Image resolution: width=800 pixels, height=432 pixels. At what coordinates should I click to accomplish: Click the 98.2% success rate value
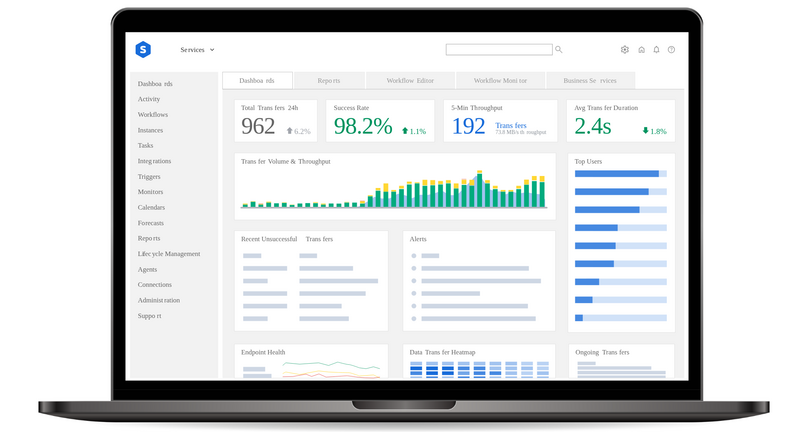pos(363,126)
